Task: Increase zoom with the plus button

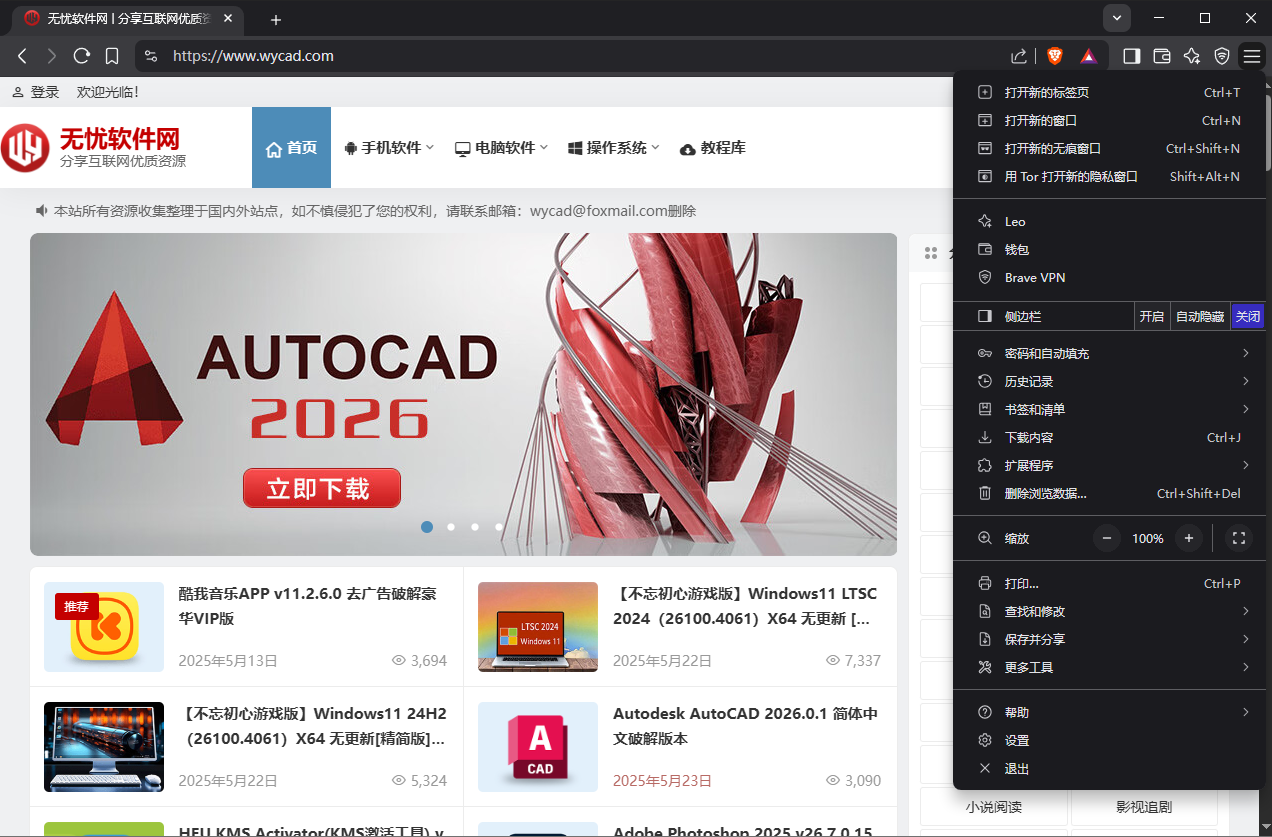Action: [1188, 538]
